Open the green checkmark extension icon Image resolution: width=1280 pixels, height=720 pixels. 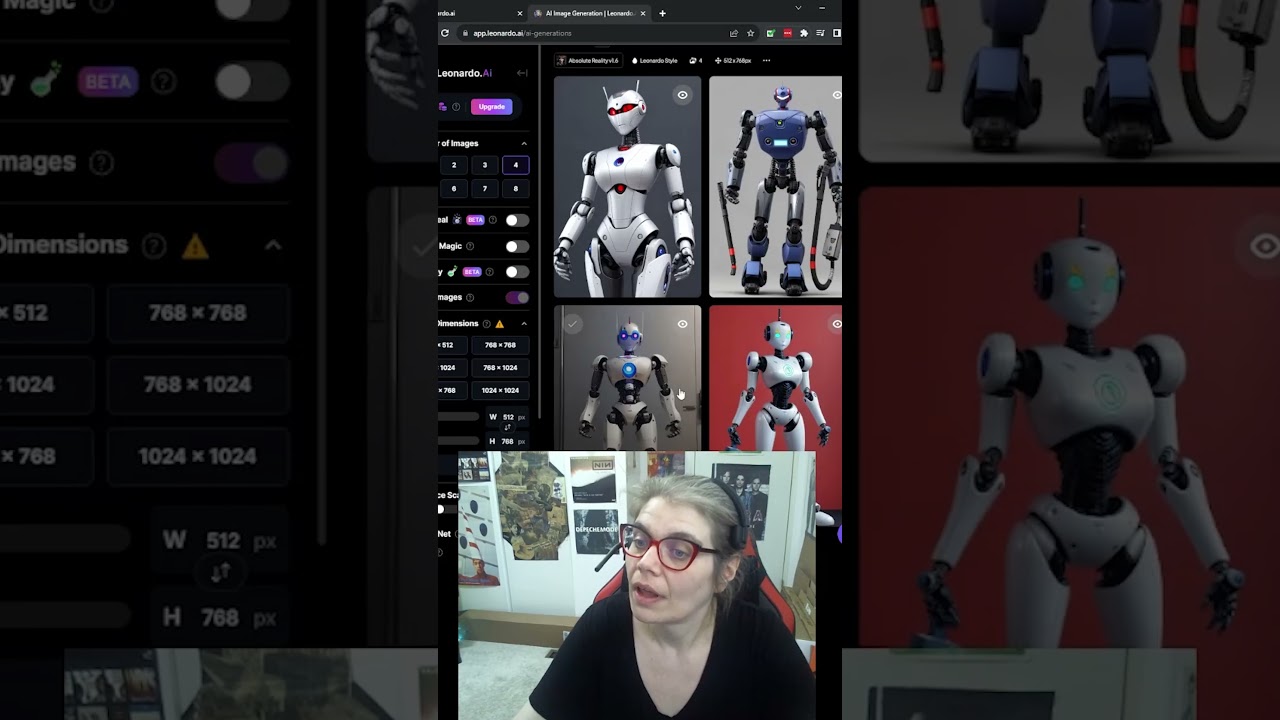770,33
